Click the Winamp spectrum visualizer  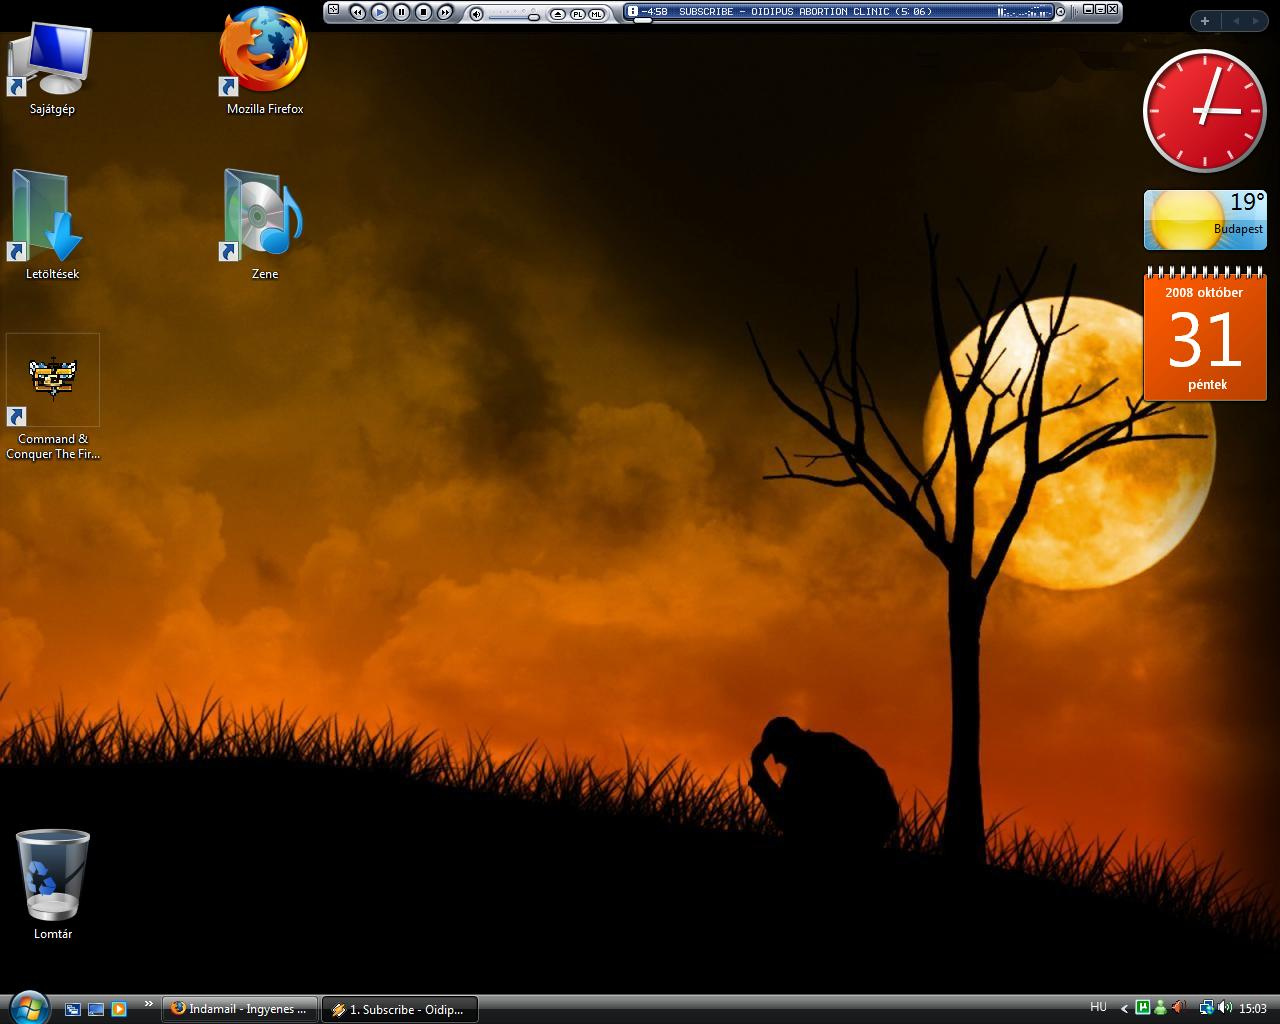[1023, 11]
